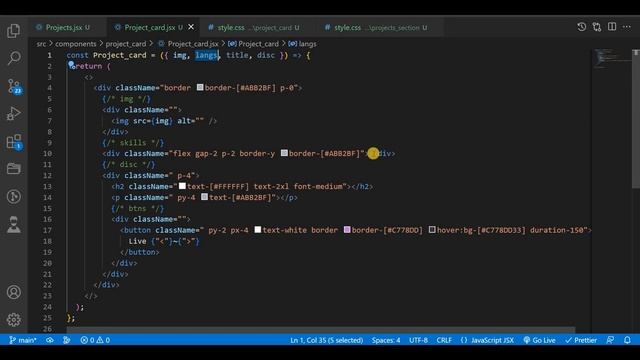The image size is (640, 360).
Task: Open Problems via errors and warnings counter
Action: pyautogui.click(x=95, y=340)
